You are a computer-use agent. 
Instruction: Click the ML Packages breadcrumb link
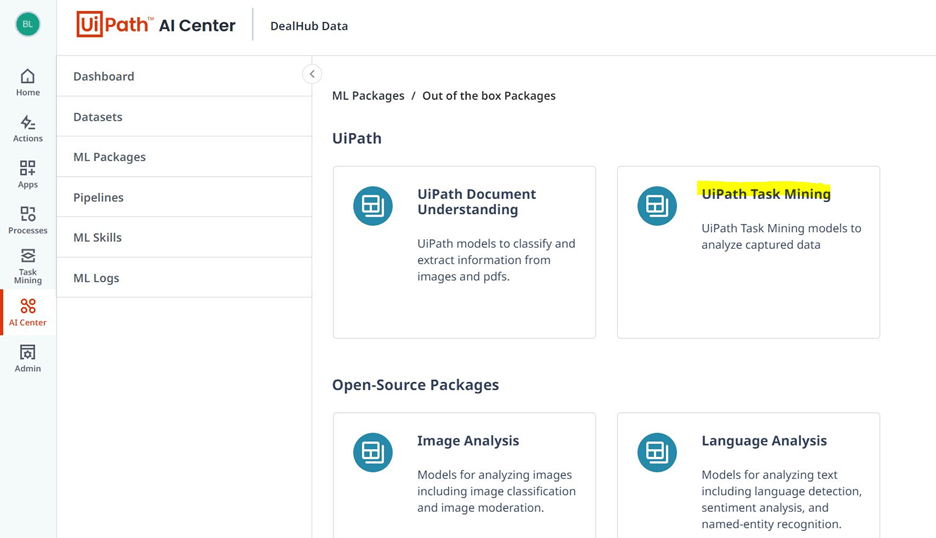(368, 96)
